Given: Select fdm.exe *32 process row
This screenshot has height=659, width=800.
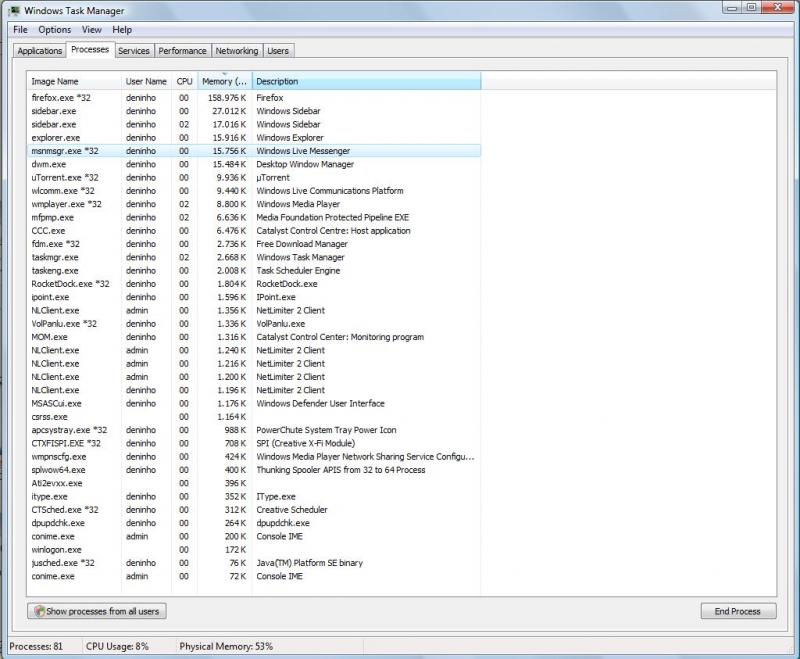Looking at the screenshot, I should (254, 244).
